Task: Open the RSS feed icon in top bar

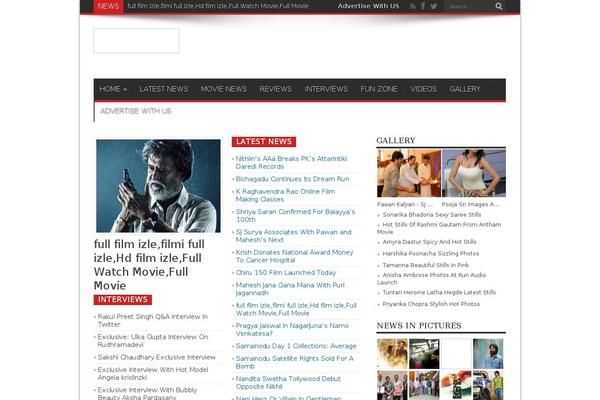Action: pos(412,6)
